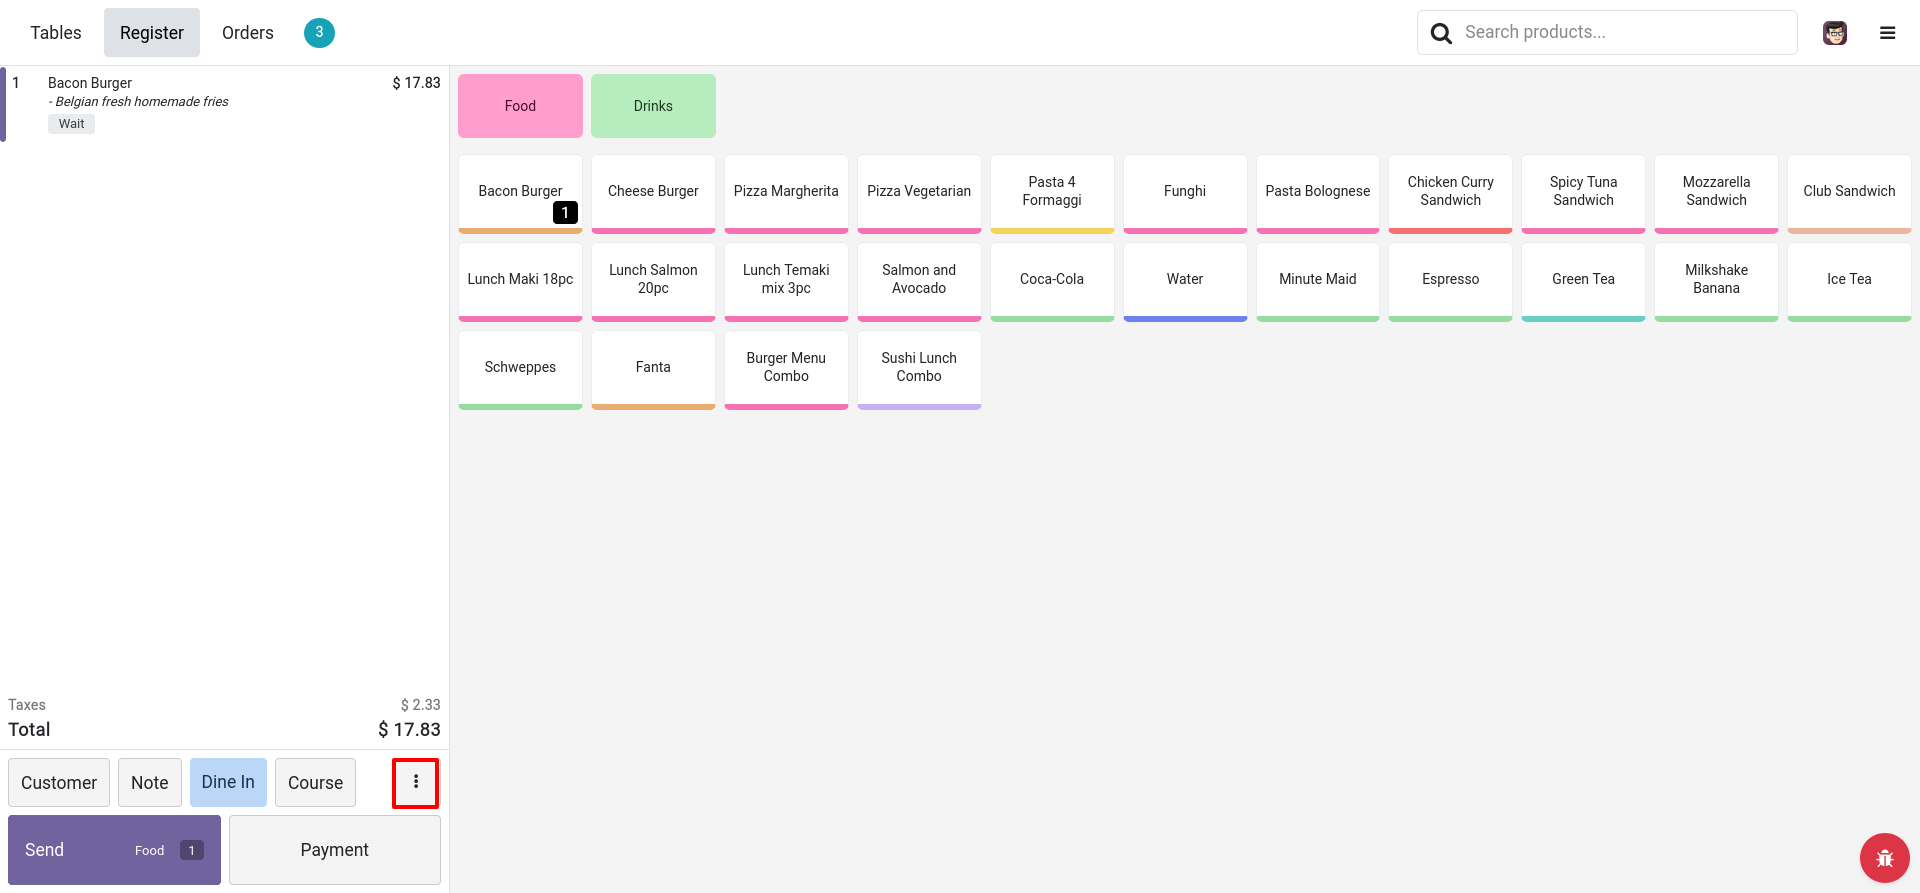Click the Course button
The image size is (1920, 893).
(x=315, y=782)
